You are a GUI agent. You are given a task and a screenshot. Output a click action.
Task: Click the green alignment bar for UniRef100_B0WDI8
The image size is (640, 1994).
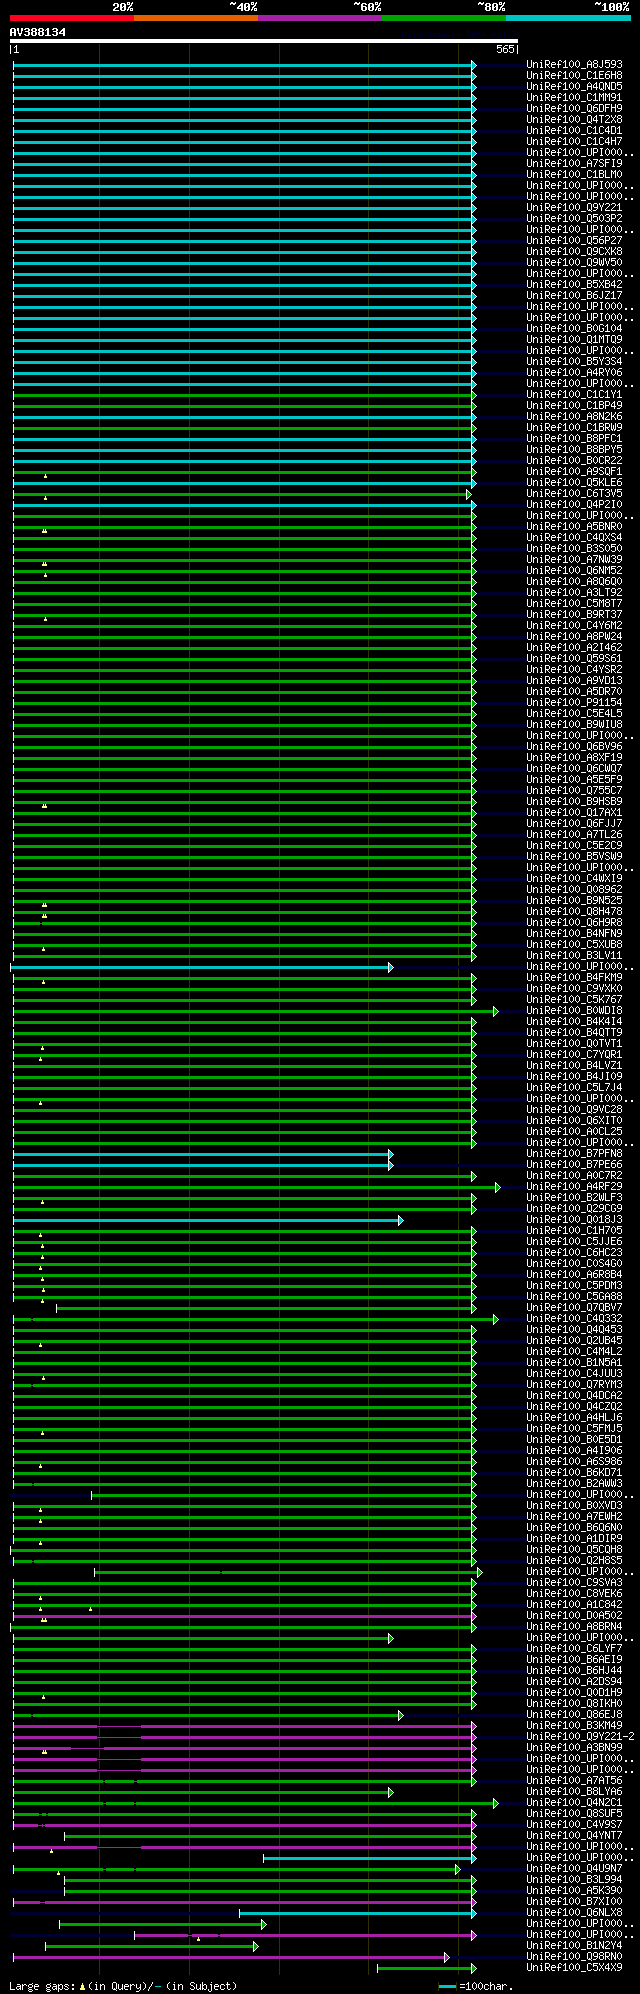coord(255,1011)
